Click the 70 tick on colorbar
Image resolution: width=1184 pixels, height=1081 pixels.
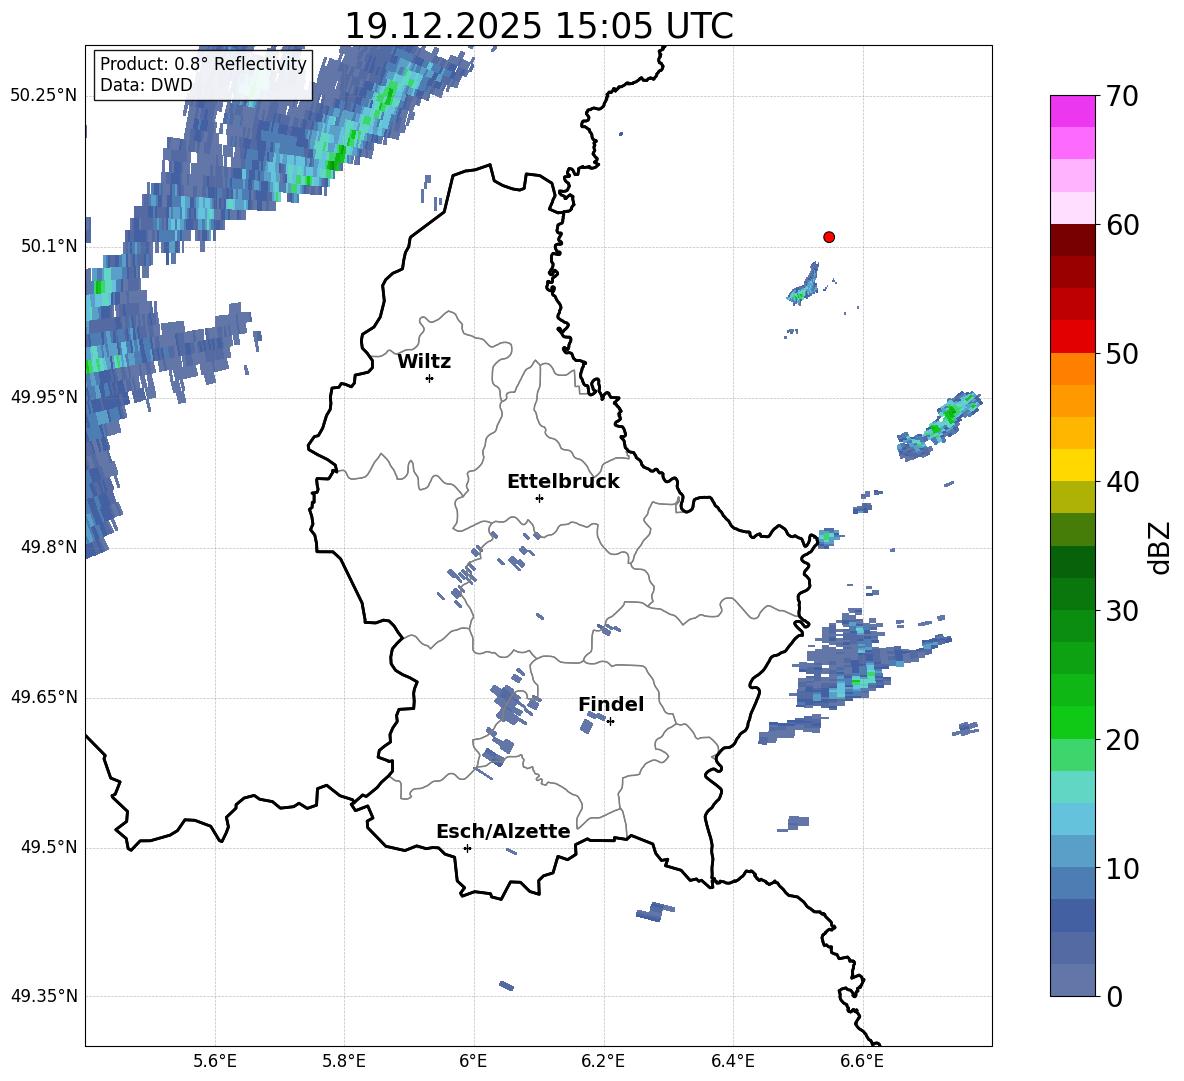(1122, 96)
